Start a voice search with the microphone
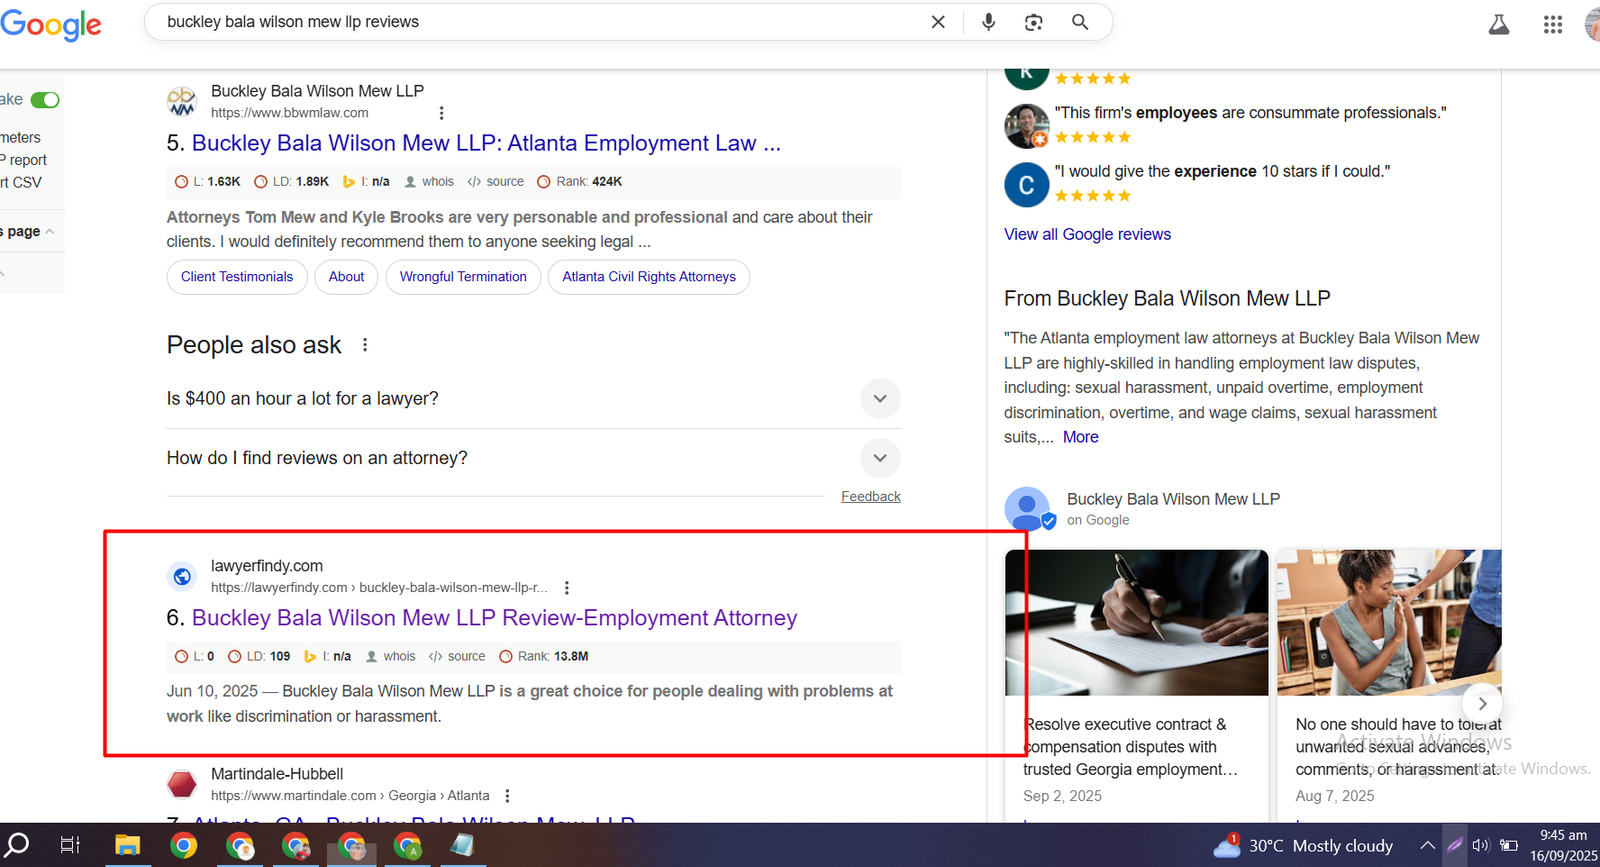The height and width of the screenshot is (867, 1600). (x=988, y=22)
